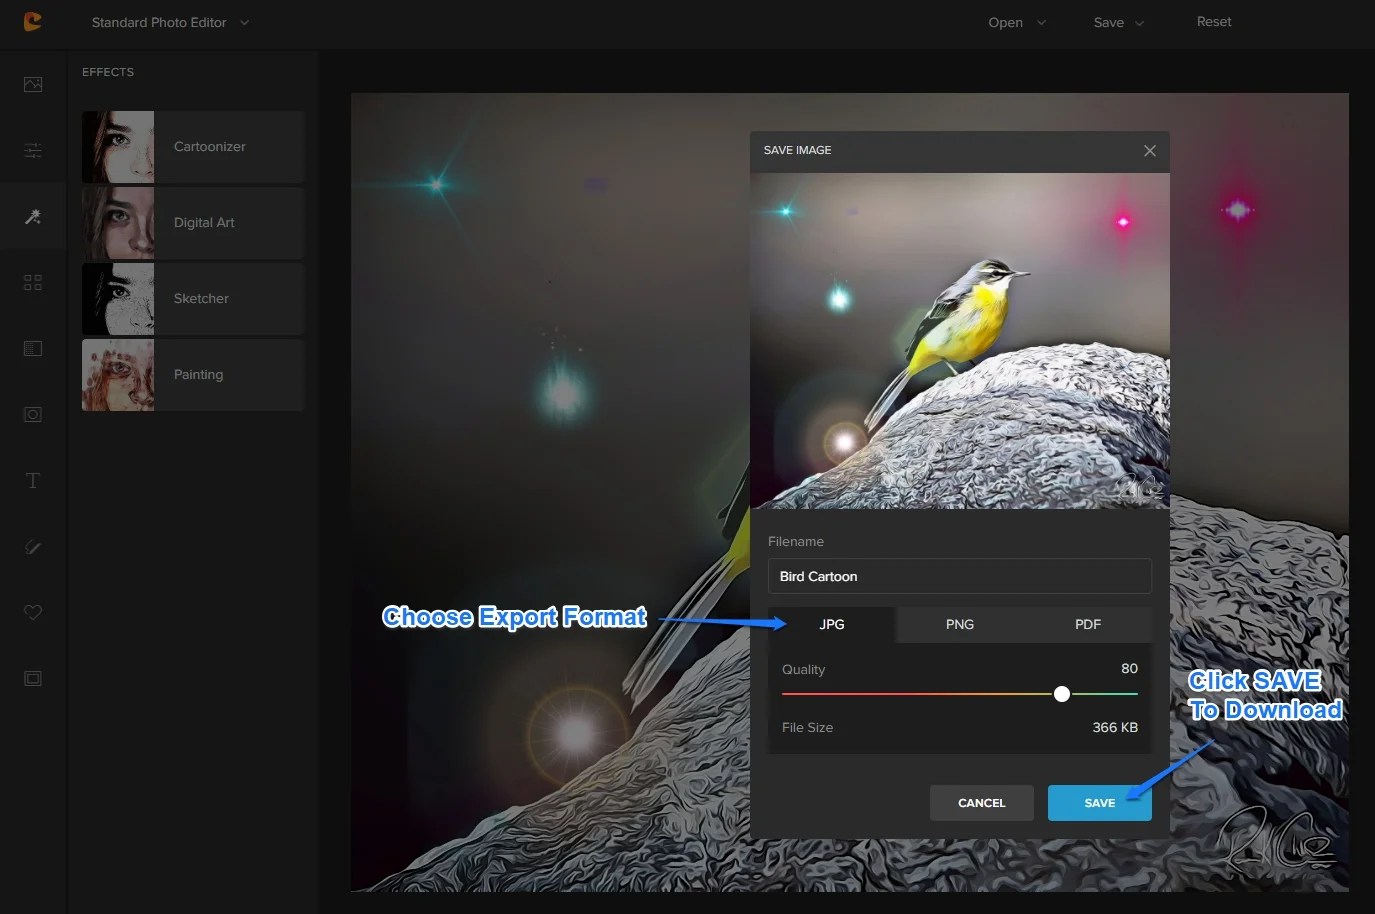
Task: Click the Adjustments sliders icon
Action: pyautogui.click(x=32, y=150)
